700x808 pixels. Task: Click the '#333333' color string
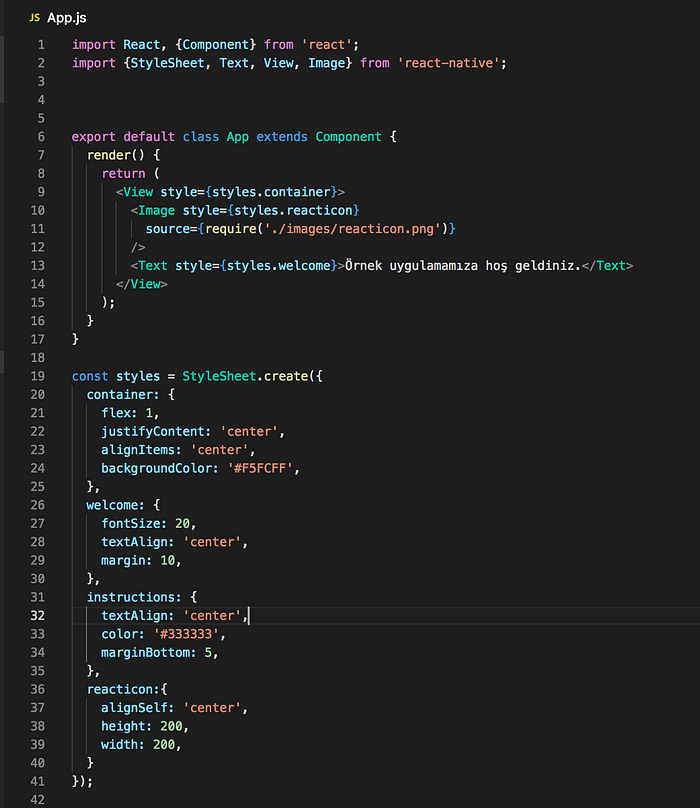(x=186, y=634)
